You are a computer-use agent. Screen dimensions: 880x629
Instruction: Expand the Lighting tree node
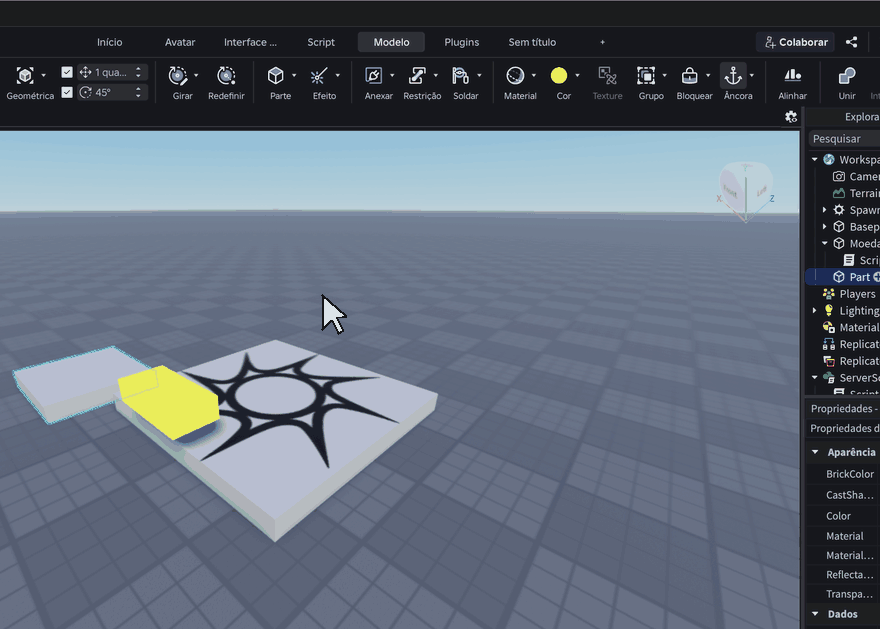pos(815,310)
